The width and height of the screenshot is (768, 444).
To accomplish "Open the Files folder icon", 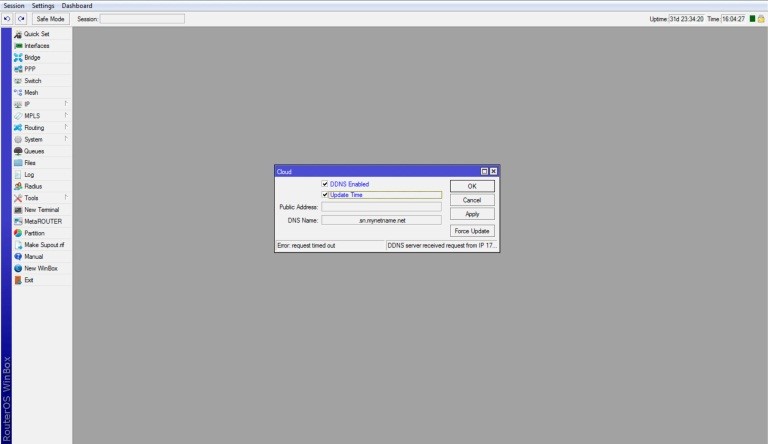I will pos(18,163).
